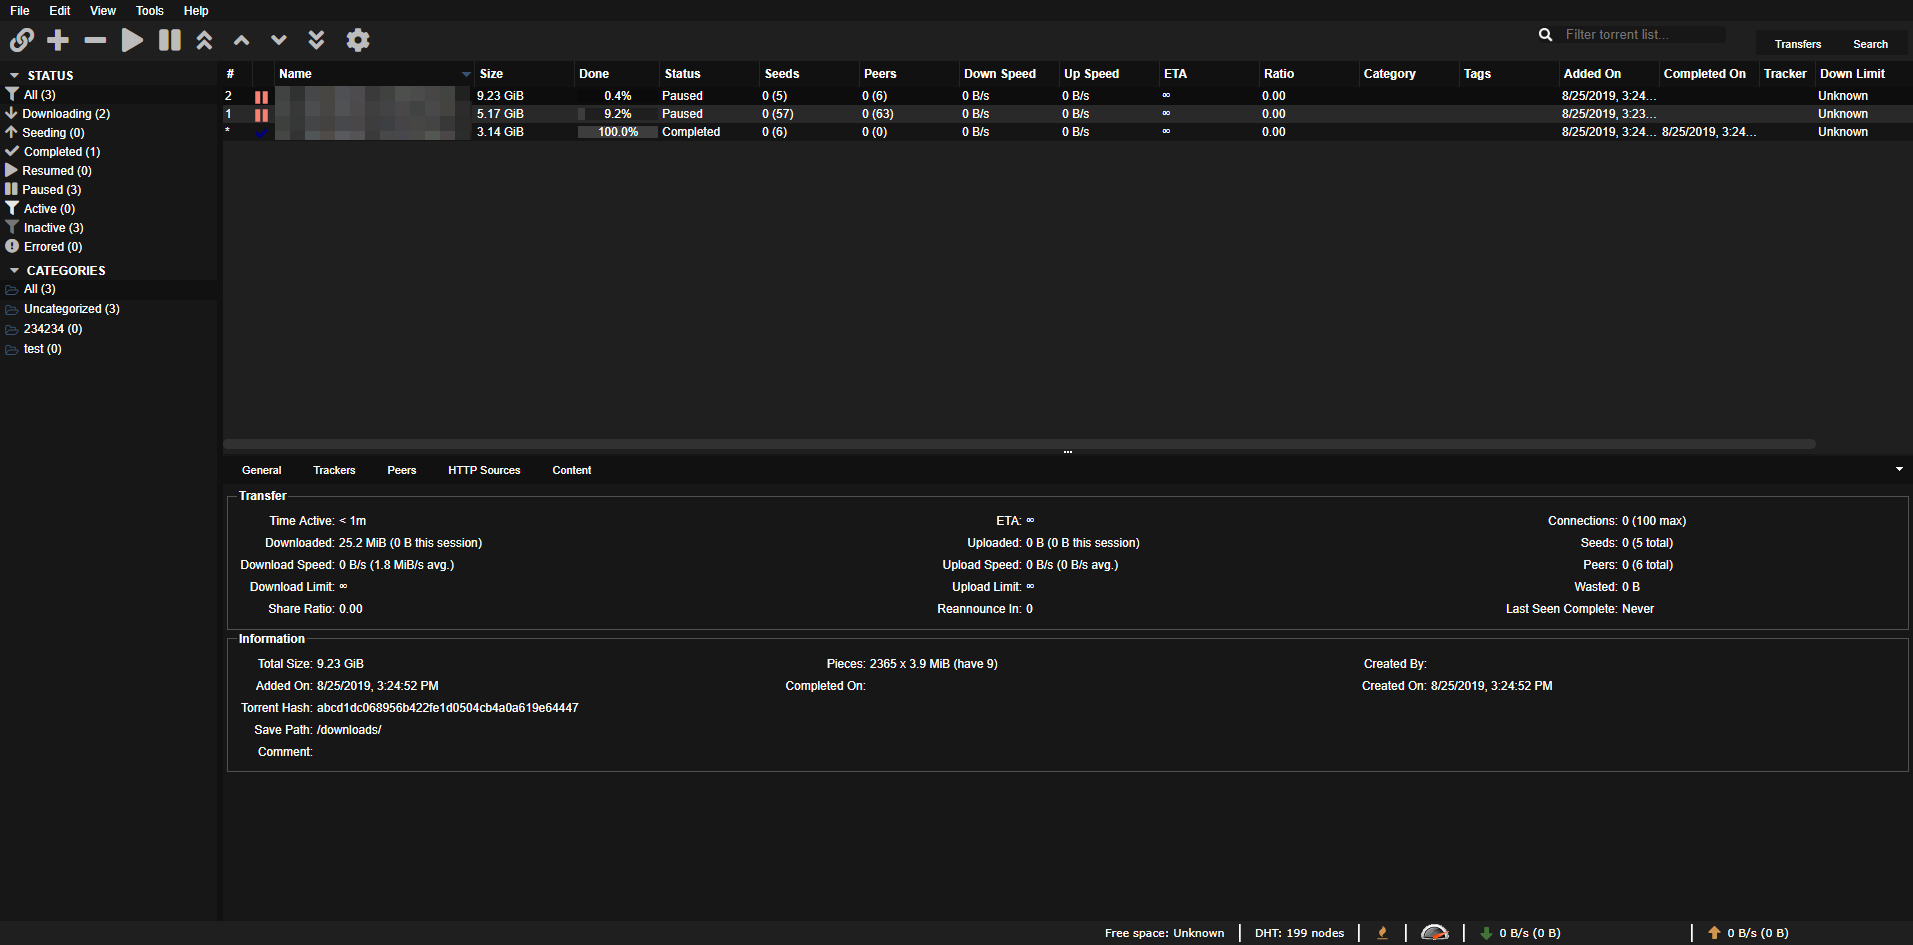This screenshot has width=1913, height=945.
Task: Open the Search tab button
Action: pyautogui.click(x=1869, y=44)
